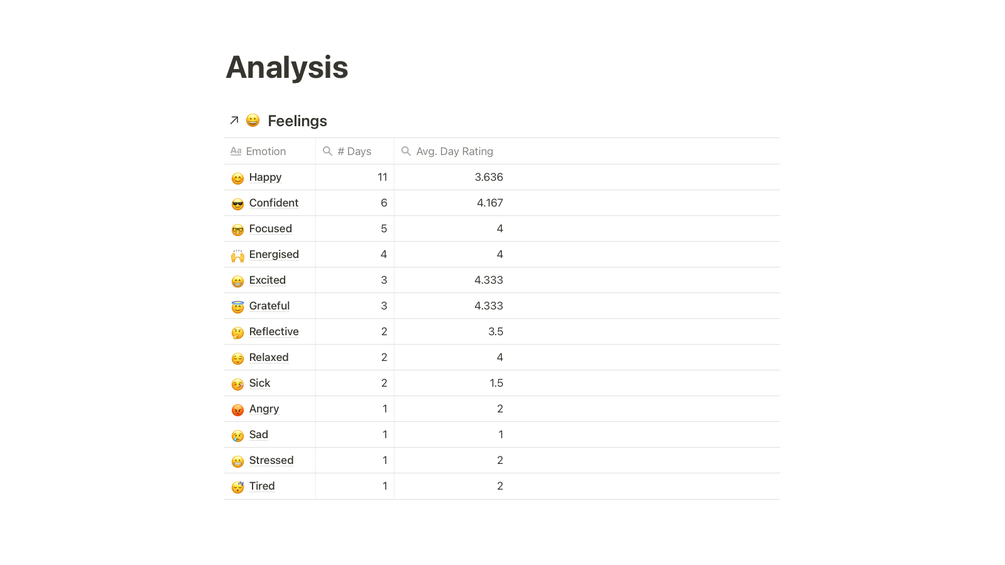Open the Avg. Day Rating column header

point(454,151)
